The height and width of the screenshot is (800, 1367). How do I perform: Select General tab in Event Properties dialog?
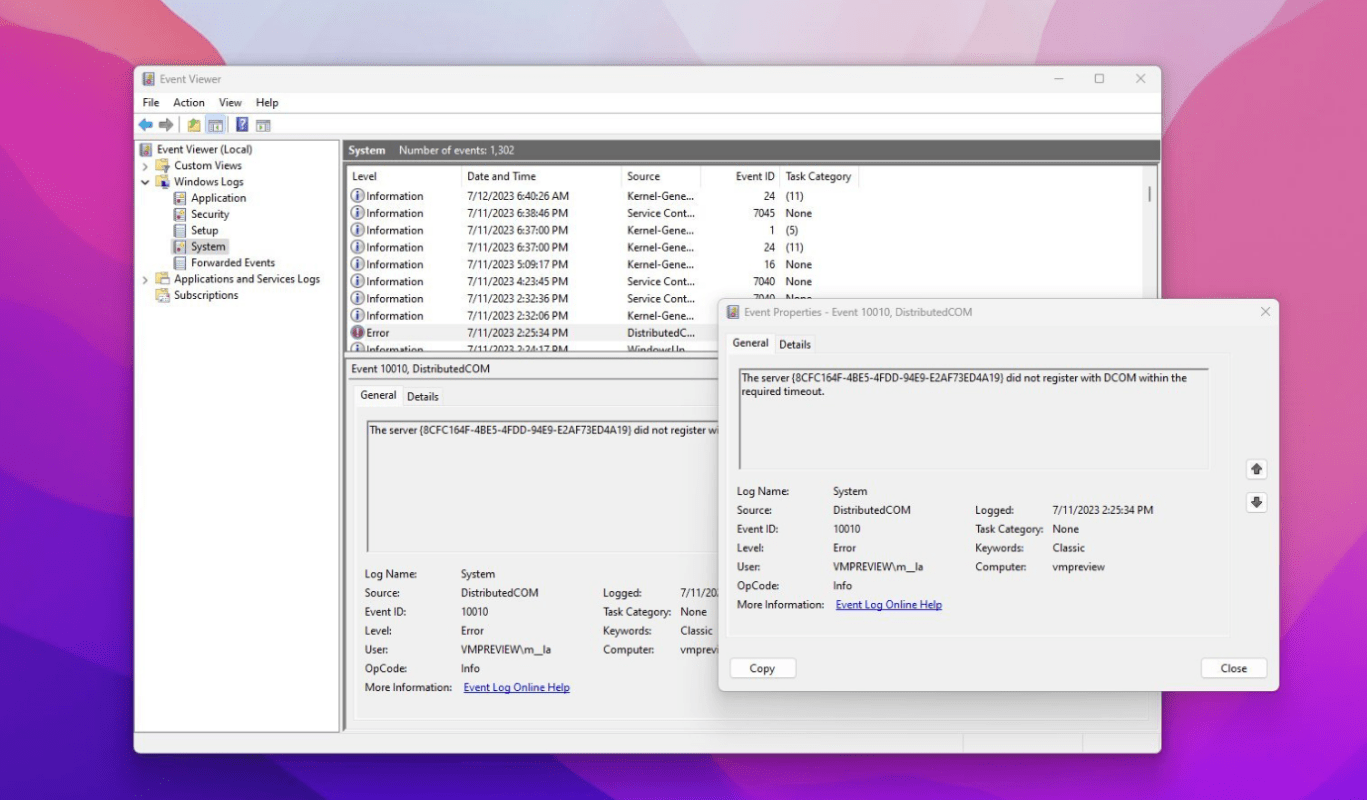750,343
